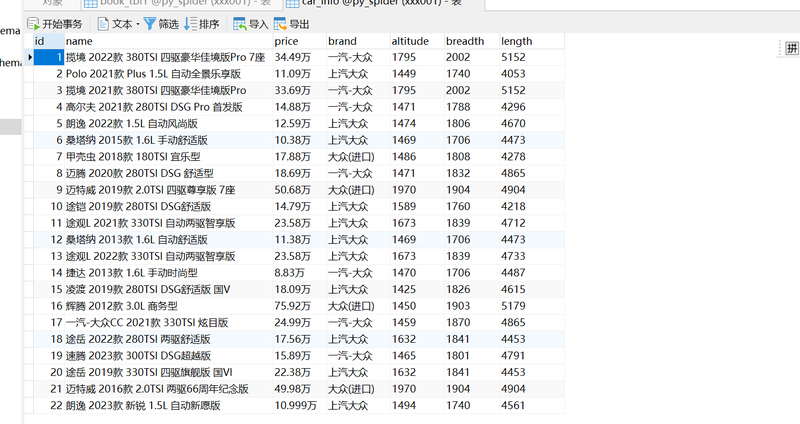Viewport: 800px width, 424px height.
Task: Select price cell 50.68万
Action: pyautogui.click(x=300, y=190)
